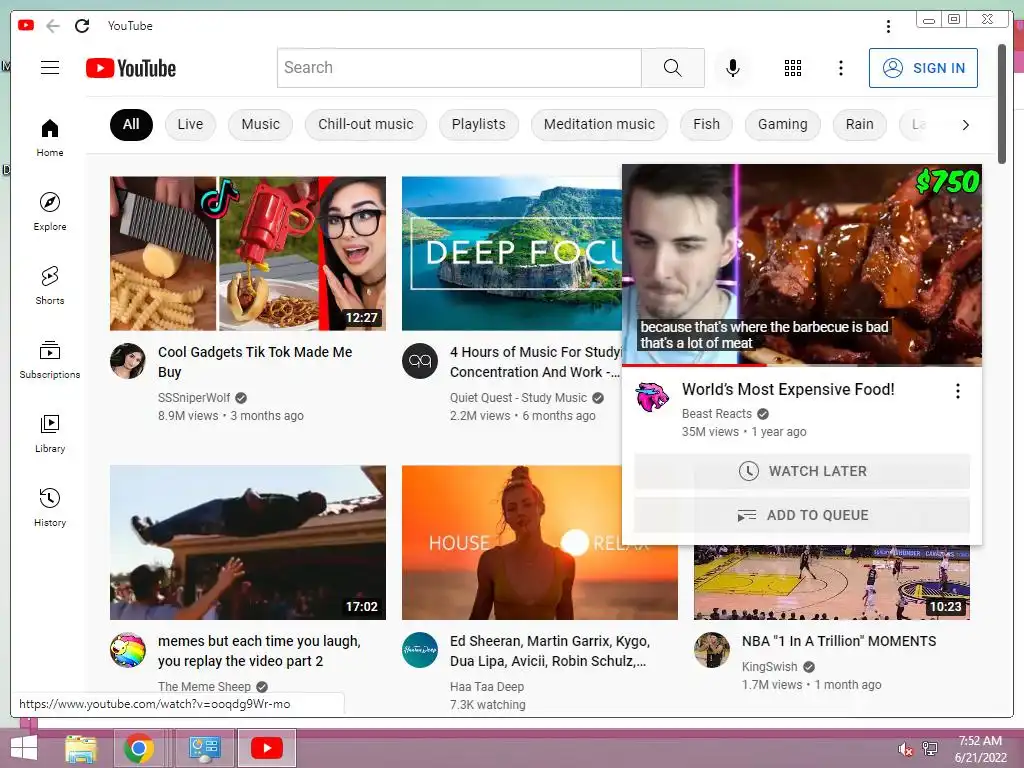
Task: Click SSSniperWolf channel name
Action: click(x=194, y=398)
